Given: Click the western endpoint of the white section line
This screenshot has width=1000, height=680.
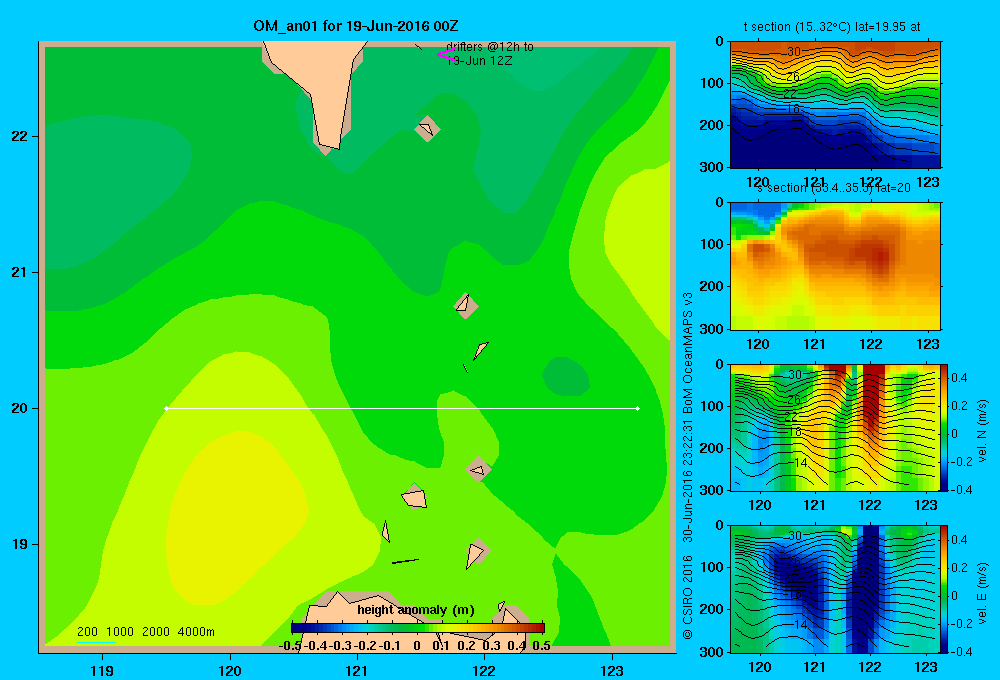Looking at the screenshot, I should coord(166,408).
